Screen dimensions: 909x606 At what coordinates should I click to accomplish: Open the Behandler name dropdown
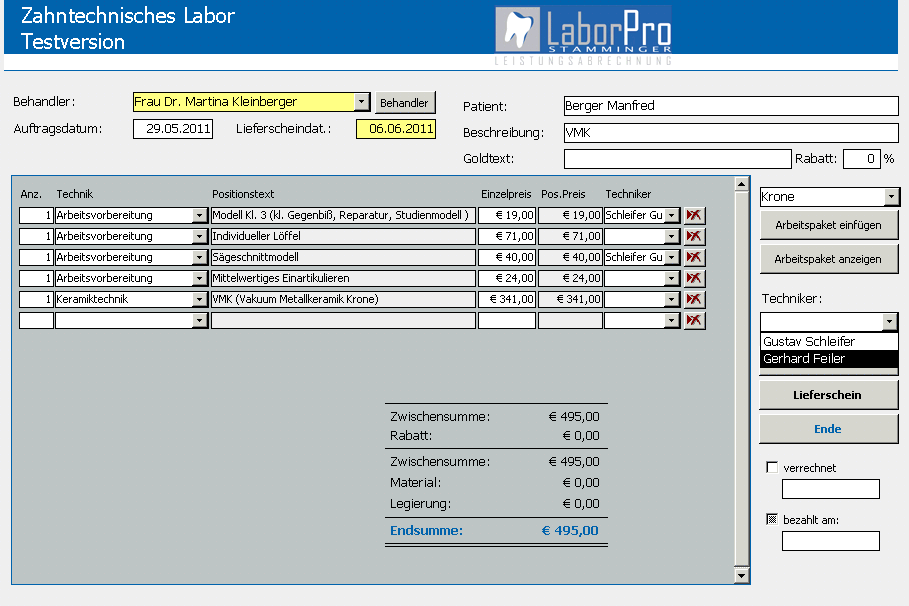361,102
